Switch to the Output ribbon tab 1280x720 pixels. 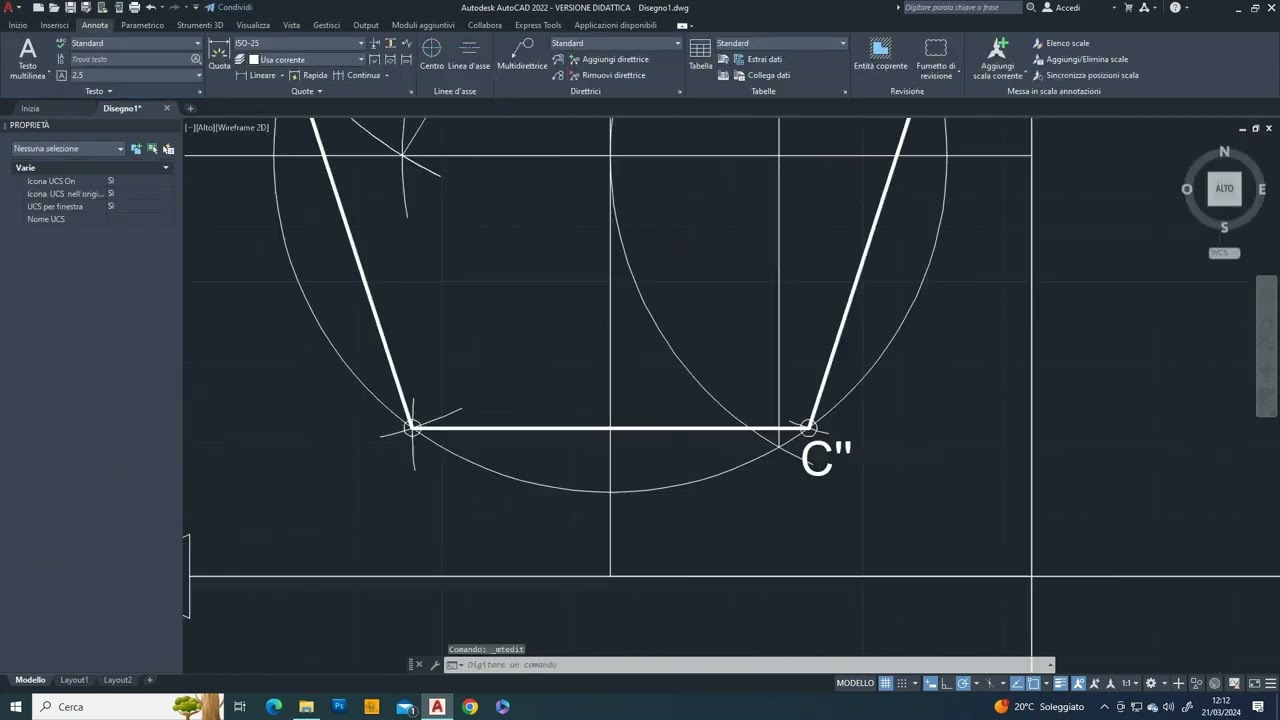click(366, 25)
